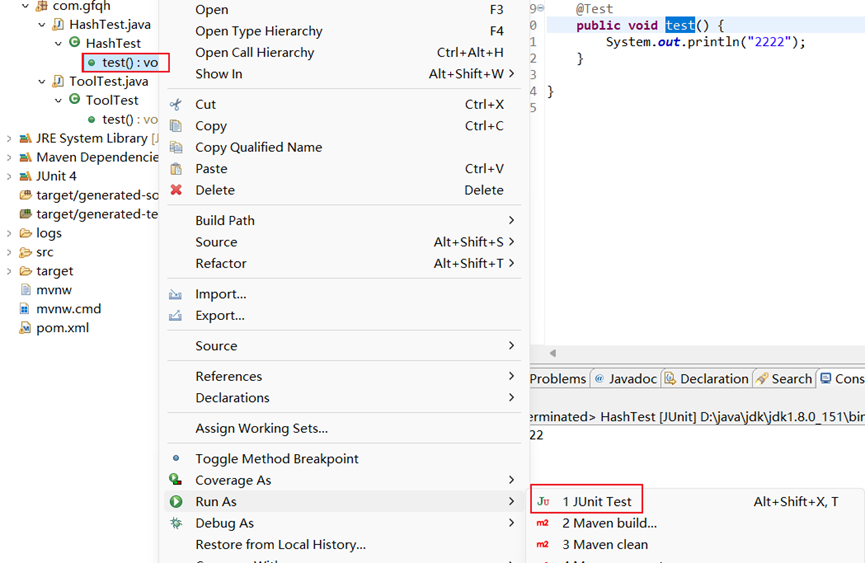
Task: Choose Open Call Hierarchy
Action: click(344, 52)
